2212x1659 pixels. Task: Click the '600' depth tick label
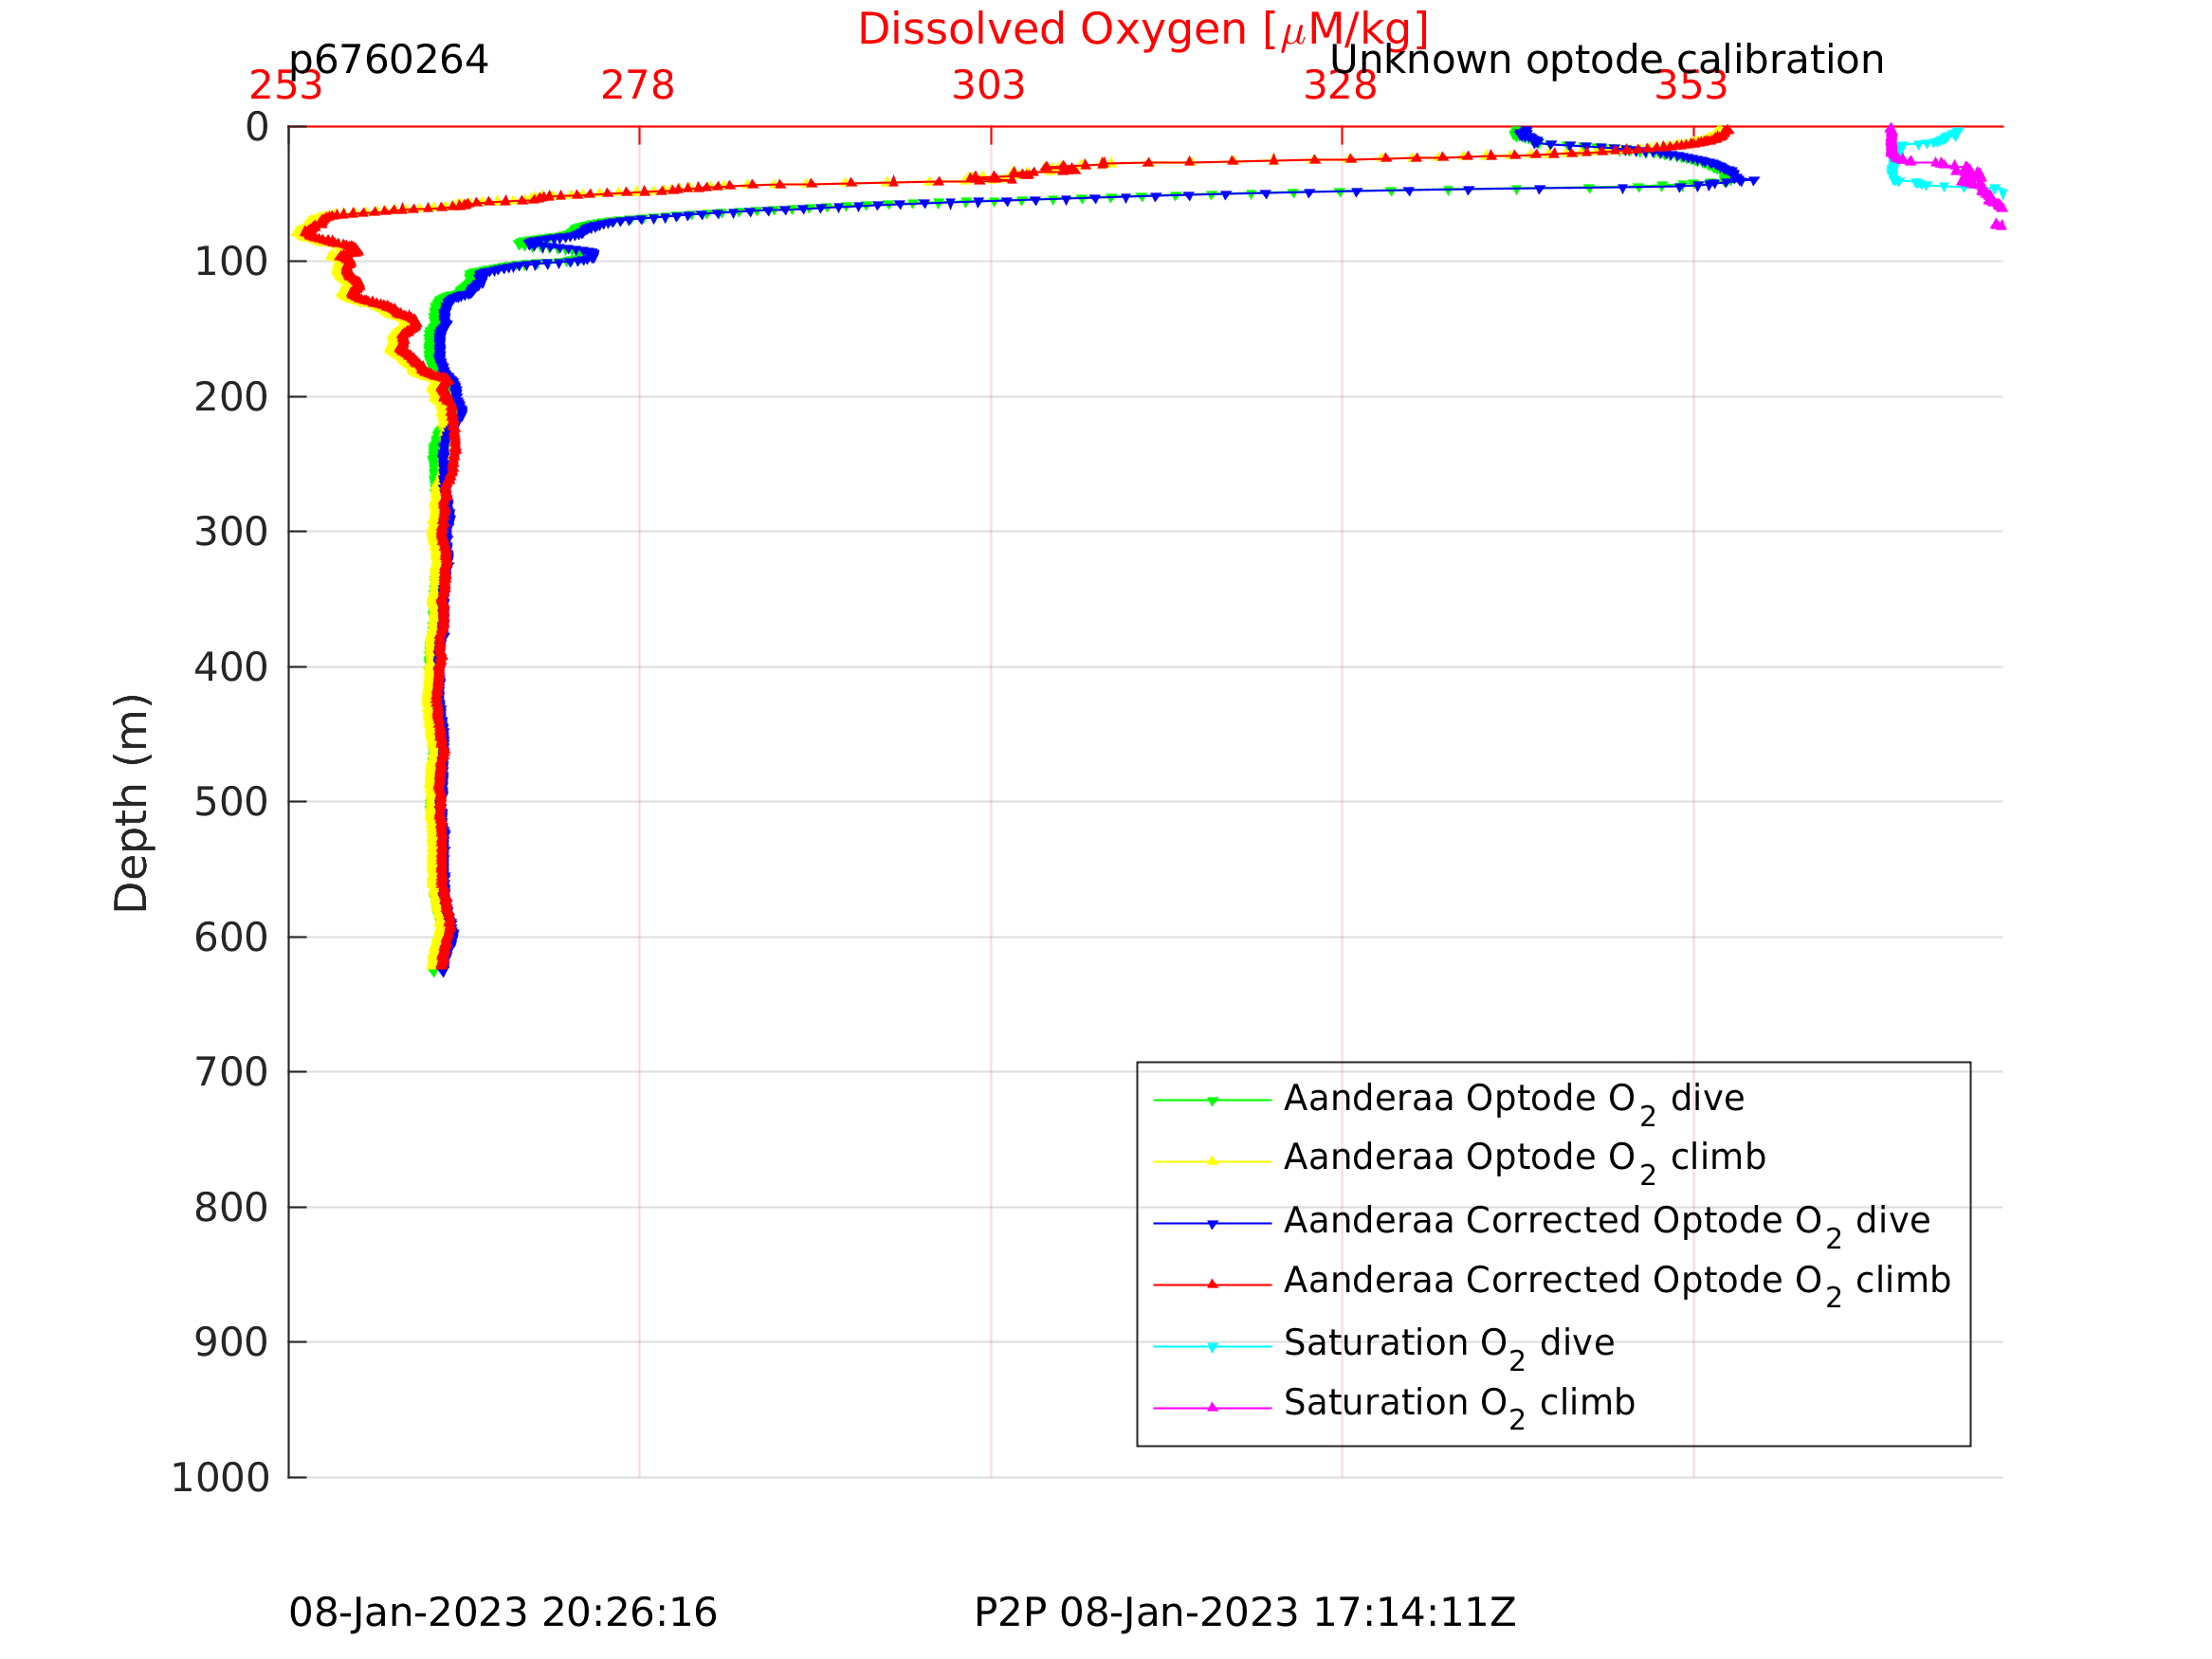231,937
